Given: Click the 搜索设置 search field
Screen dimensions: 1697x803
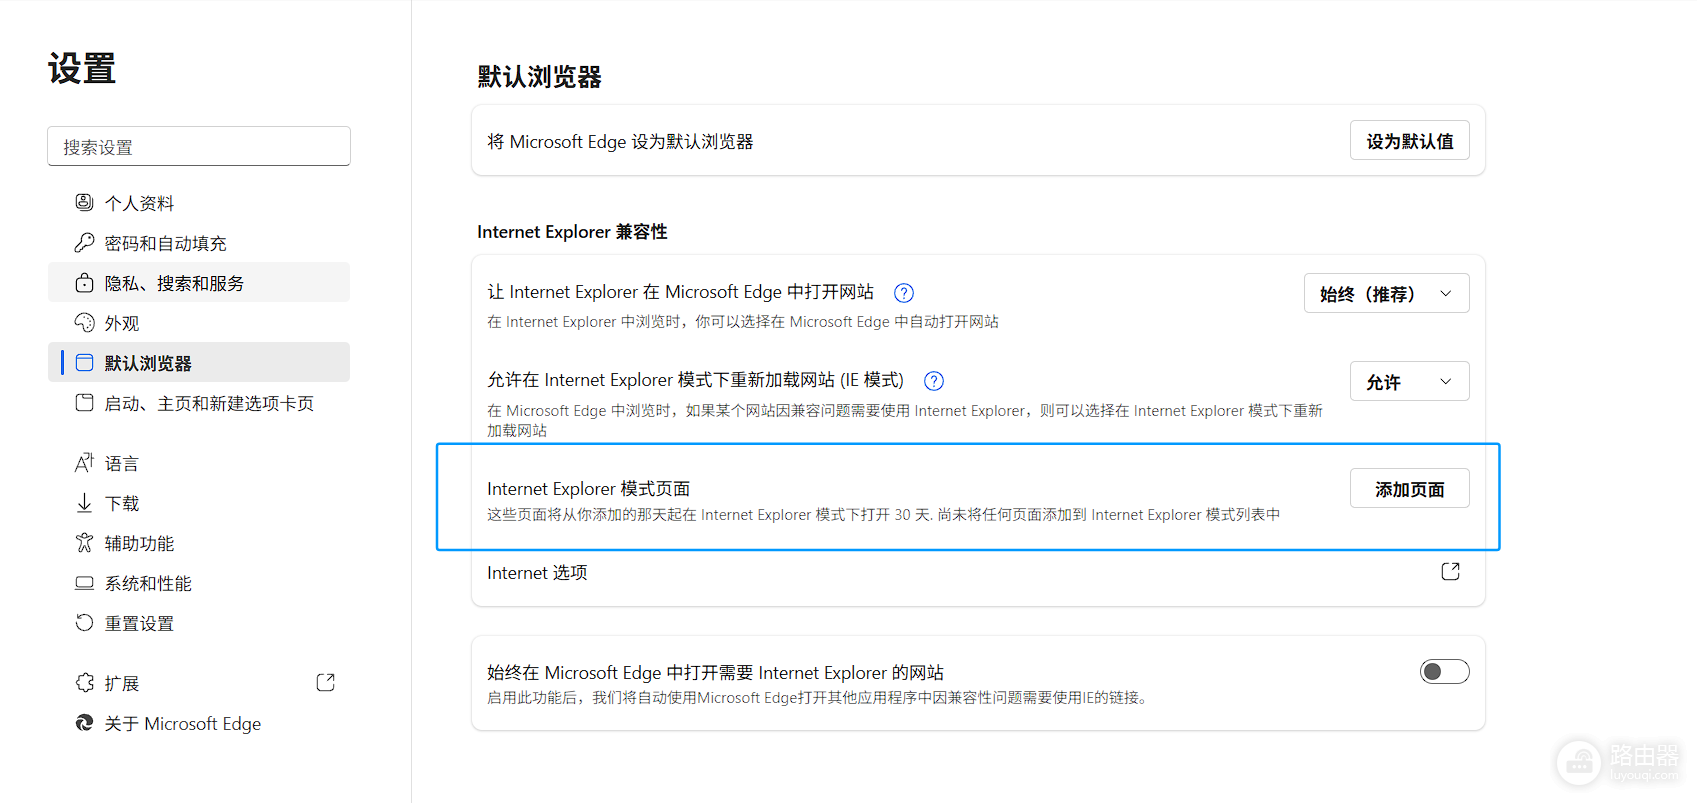Looking at the screenshot, I should coord(199,147).
